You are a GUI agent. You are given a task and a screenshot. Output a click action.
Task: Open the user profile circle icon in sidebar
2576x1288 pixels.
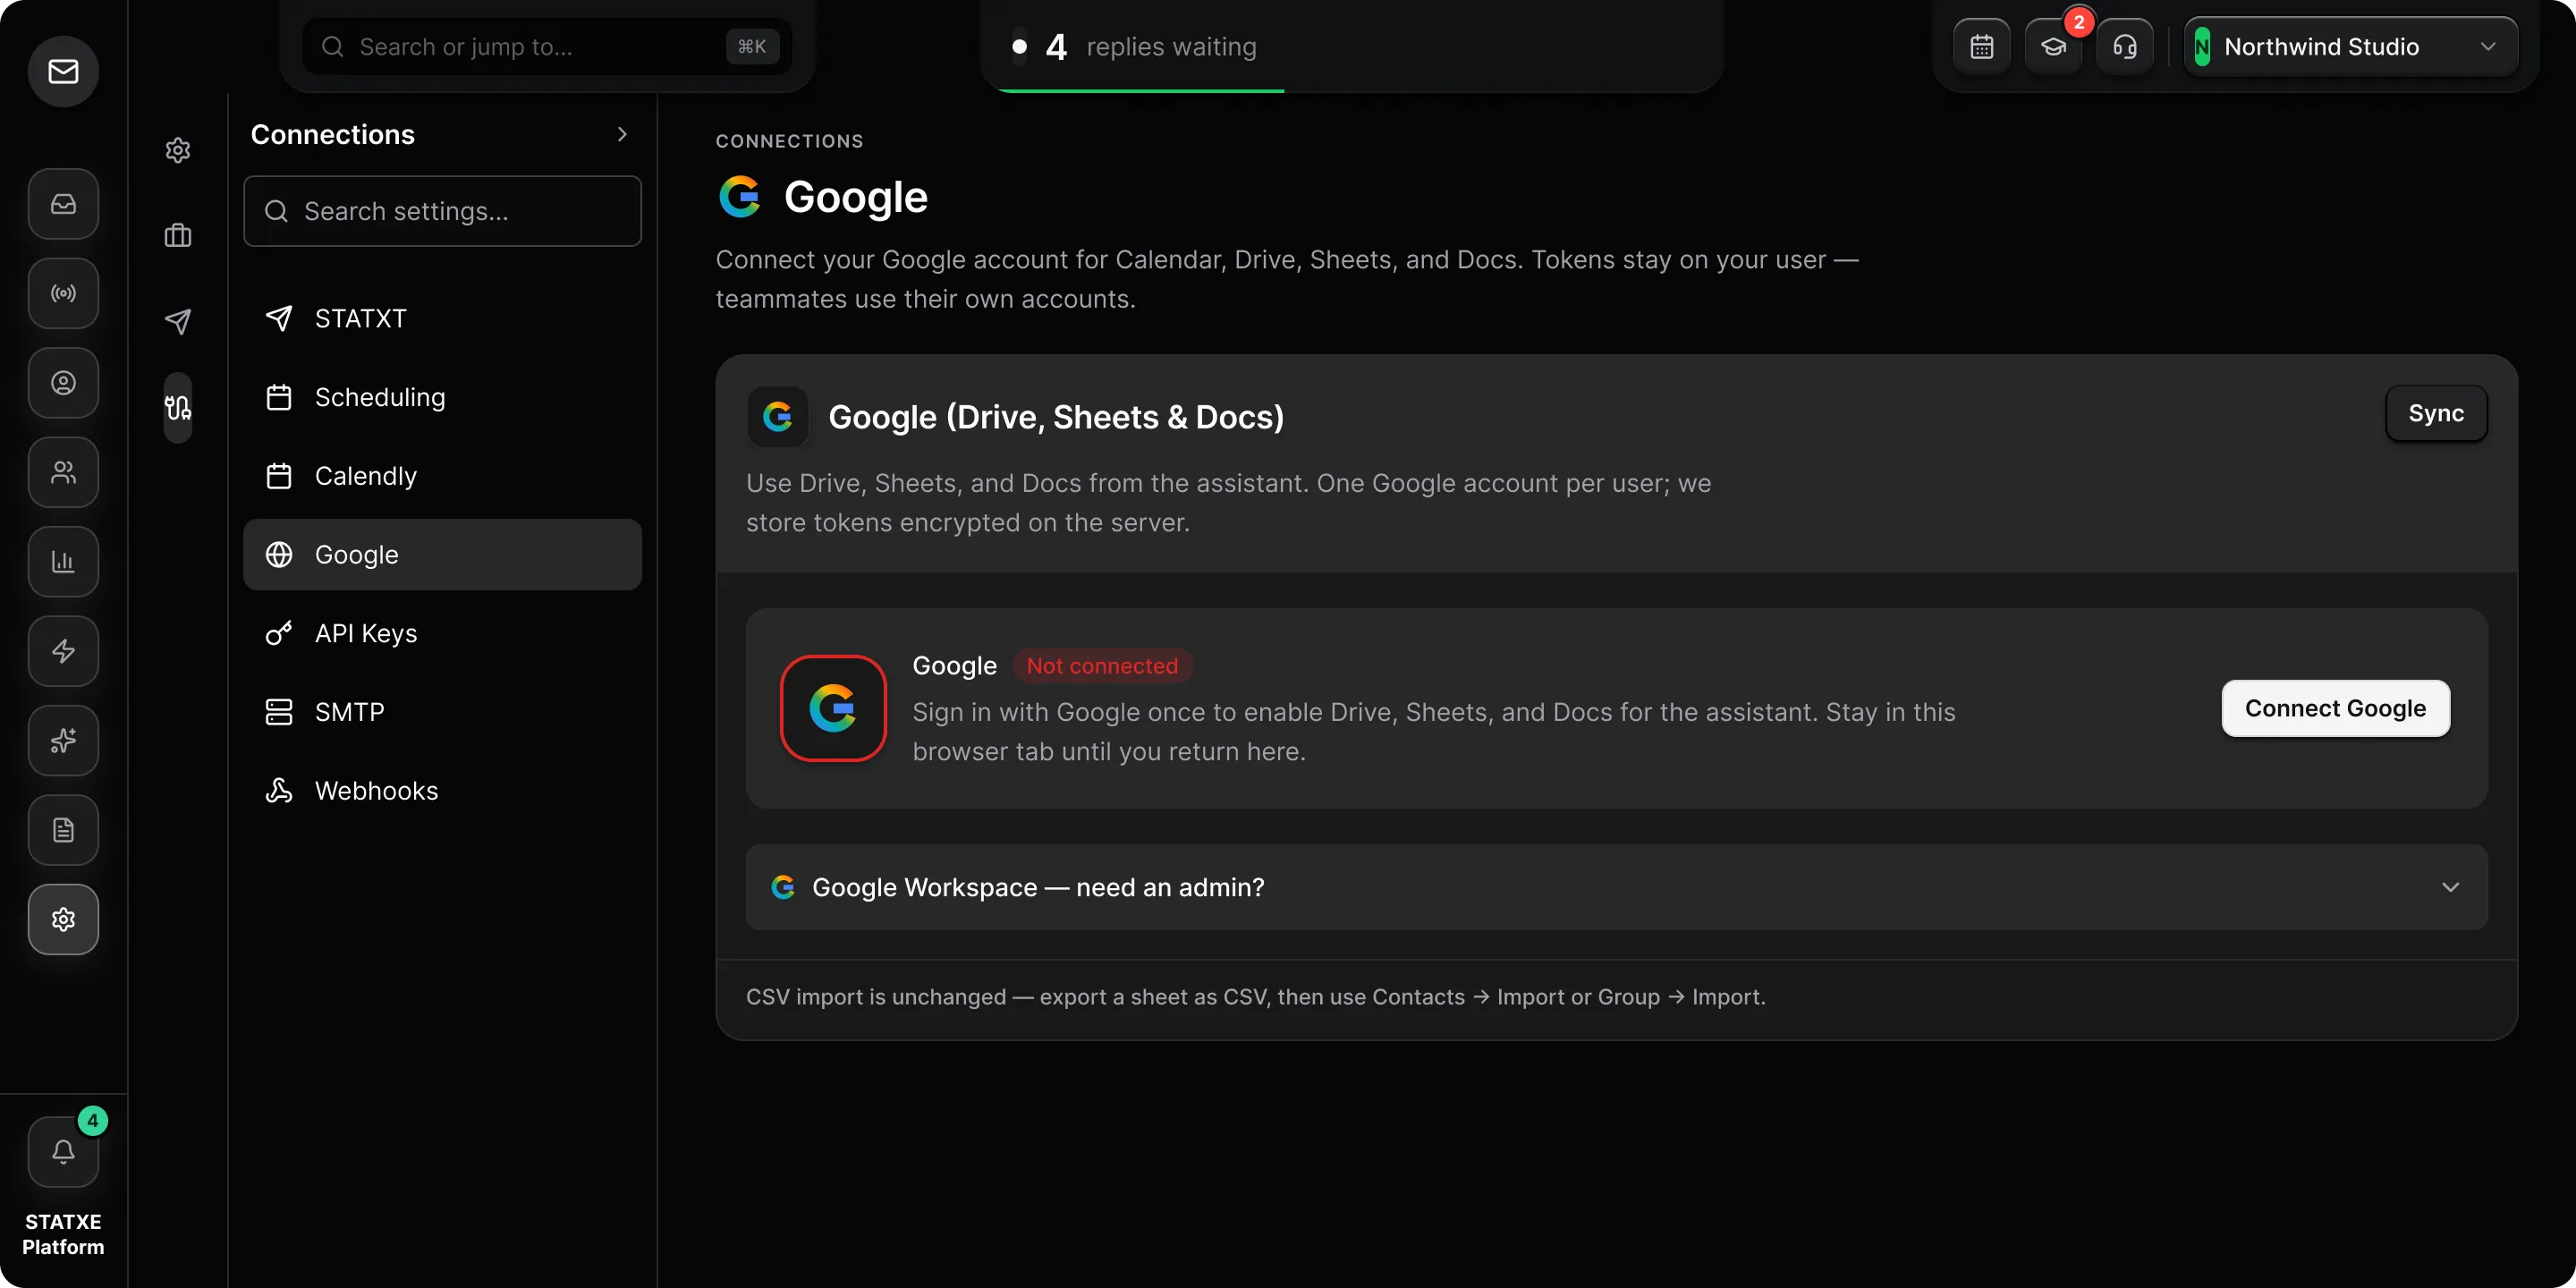pos(63,383)
